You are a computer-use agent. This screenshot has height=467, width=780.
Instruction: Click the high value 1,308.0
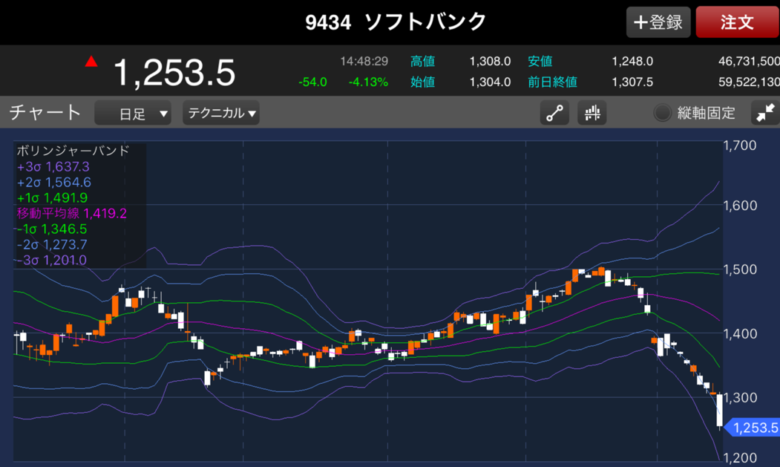pyautogui.click(x=490, y=61)
